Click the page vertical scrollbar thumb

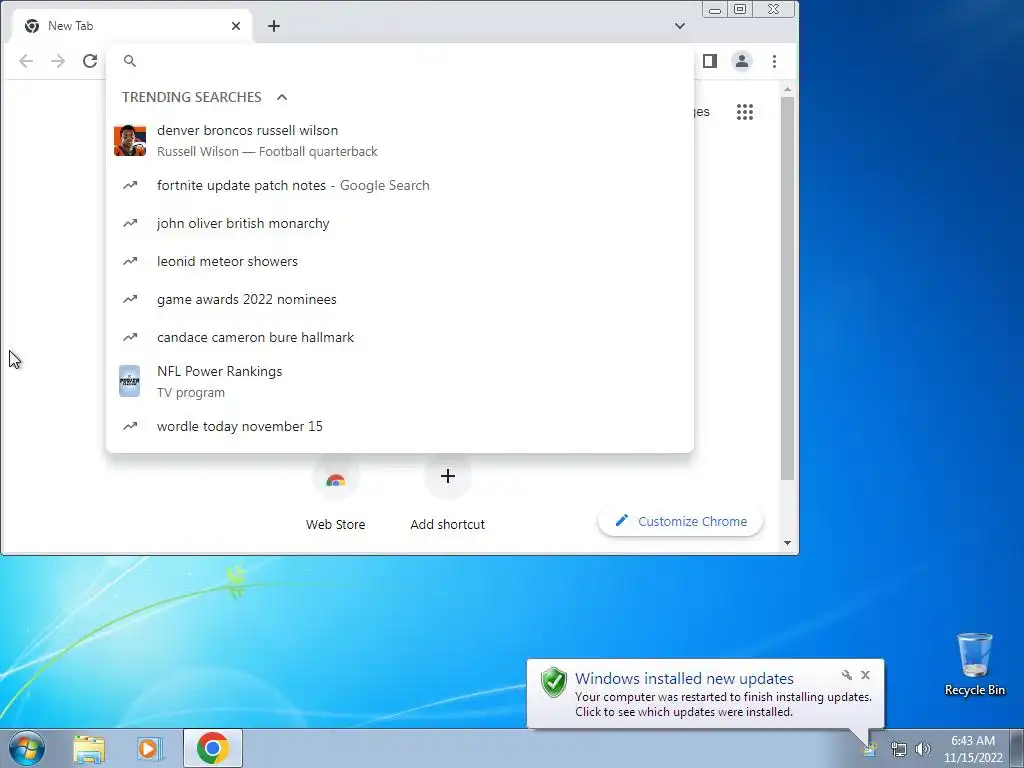point(788,289)
